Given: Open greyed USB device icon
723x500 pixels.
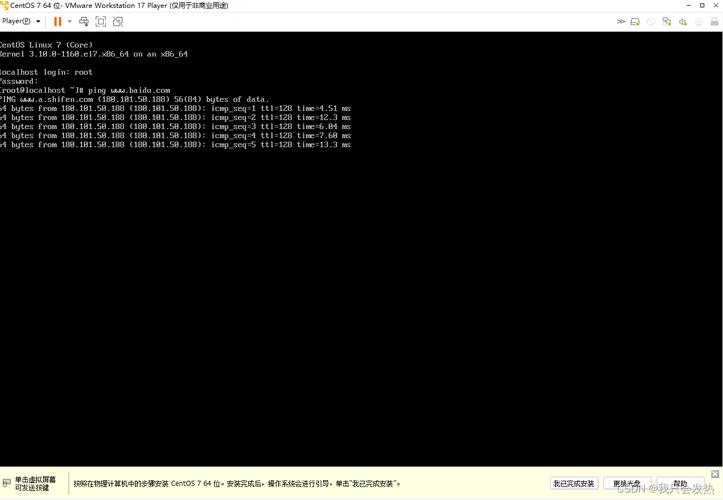Looking at the screenshot, I should click(x=699, y=22).
